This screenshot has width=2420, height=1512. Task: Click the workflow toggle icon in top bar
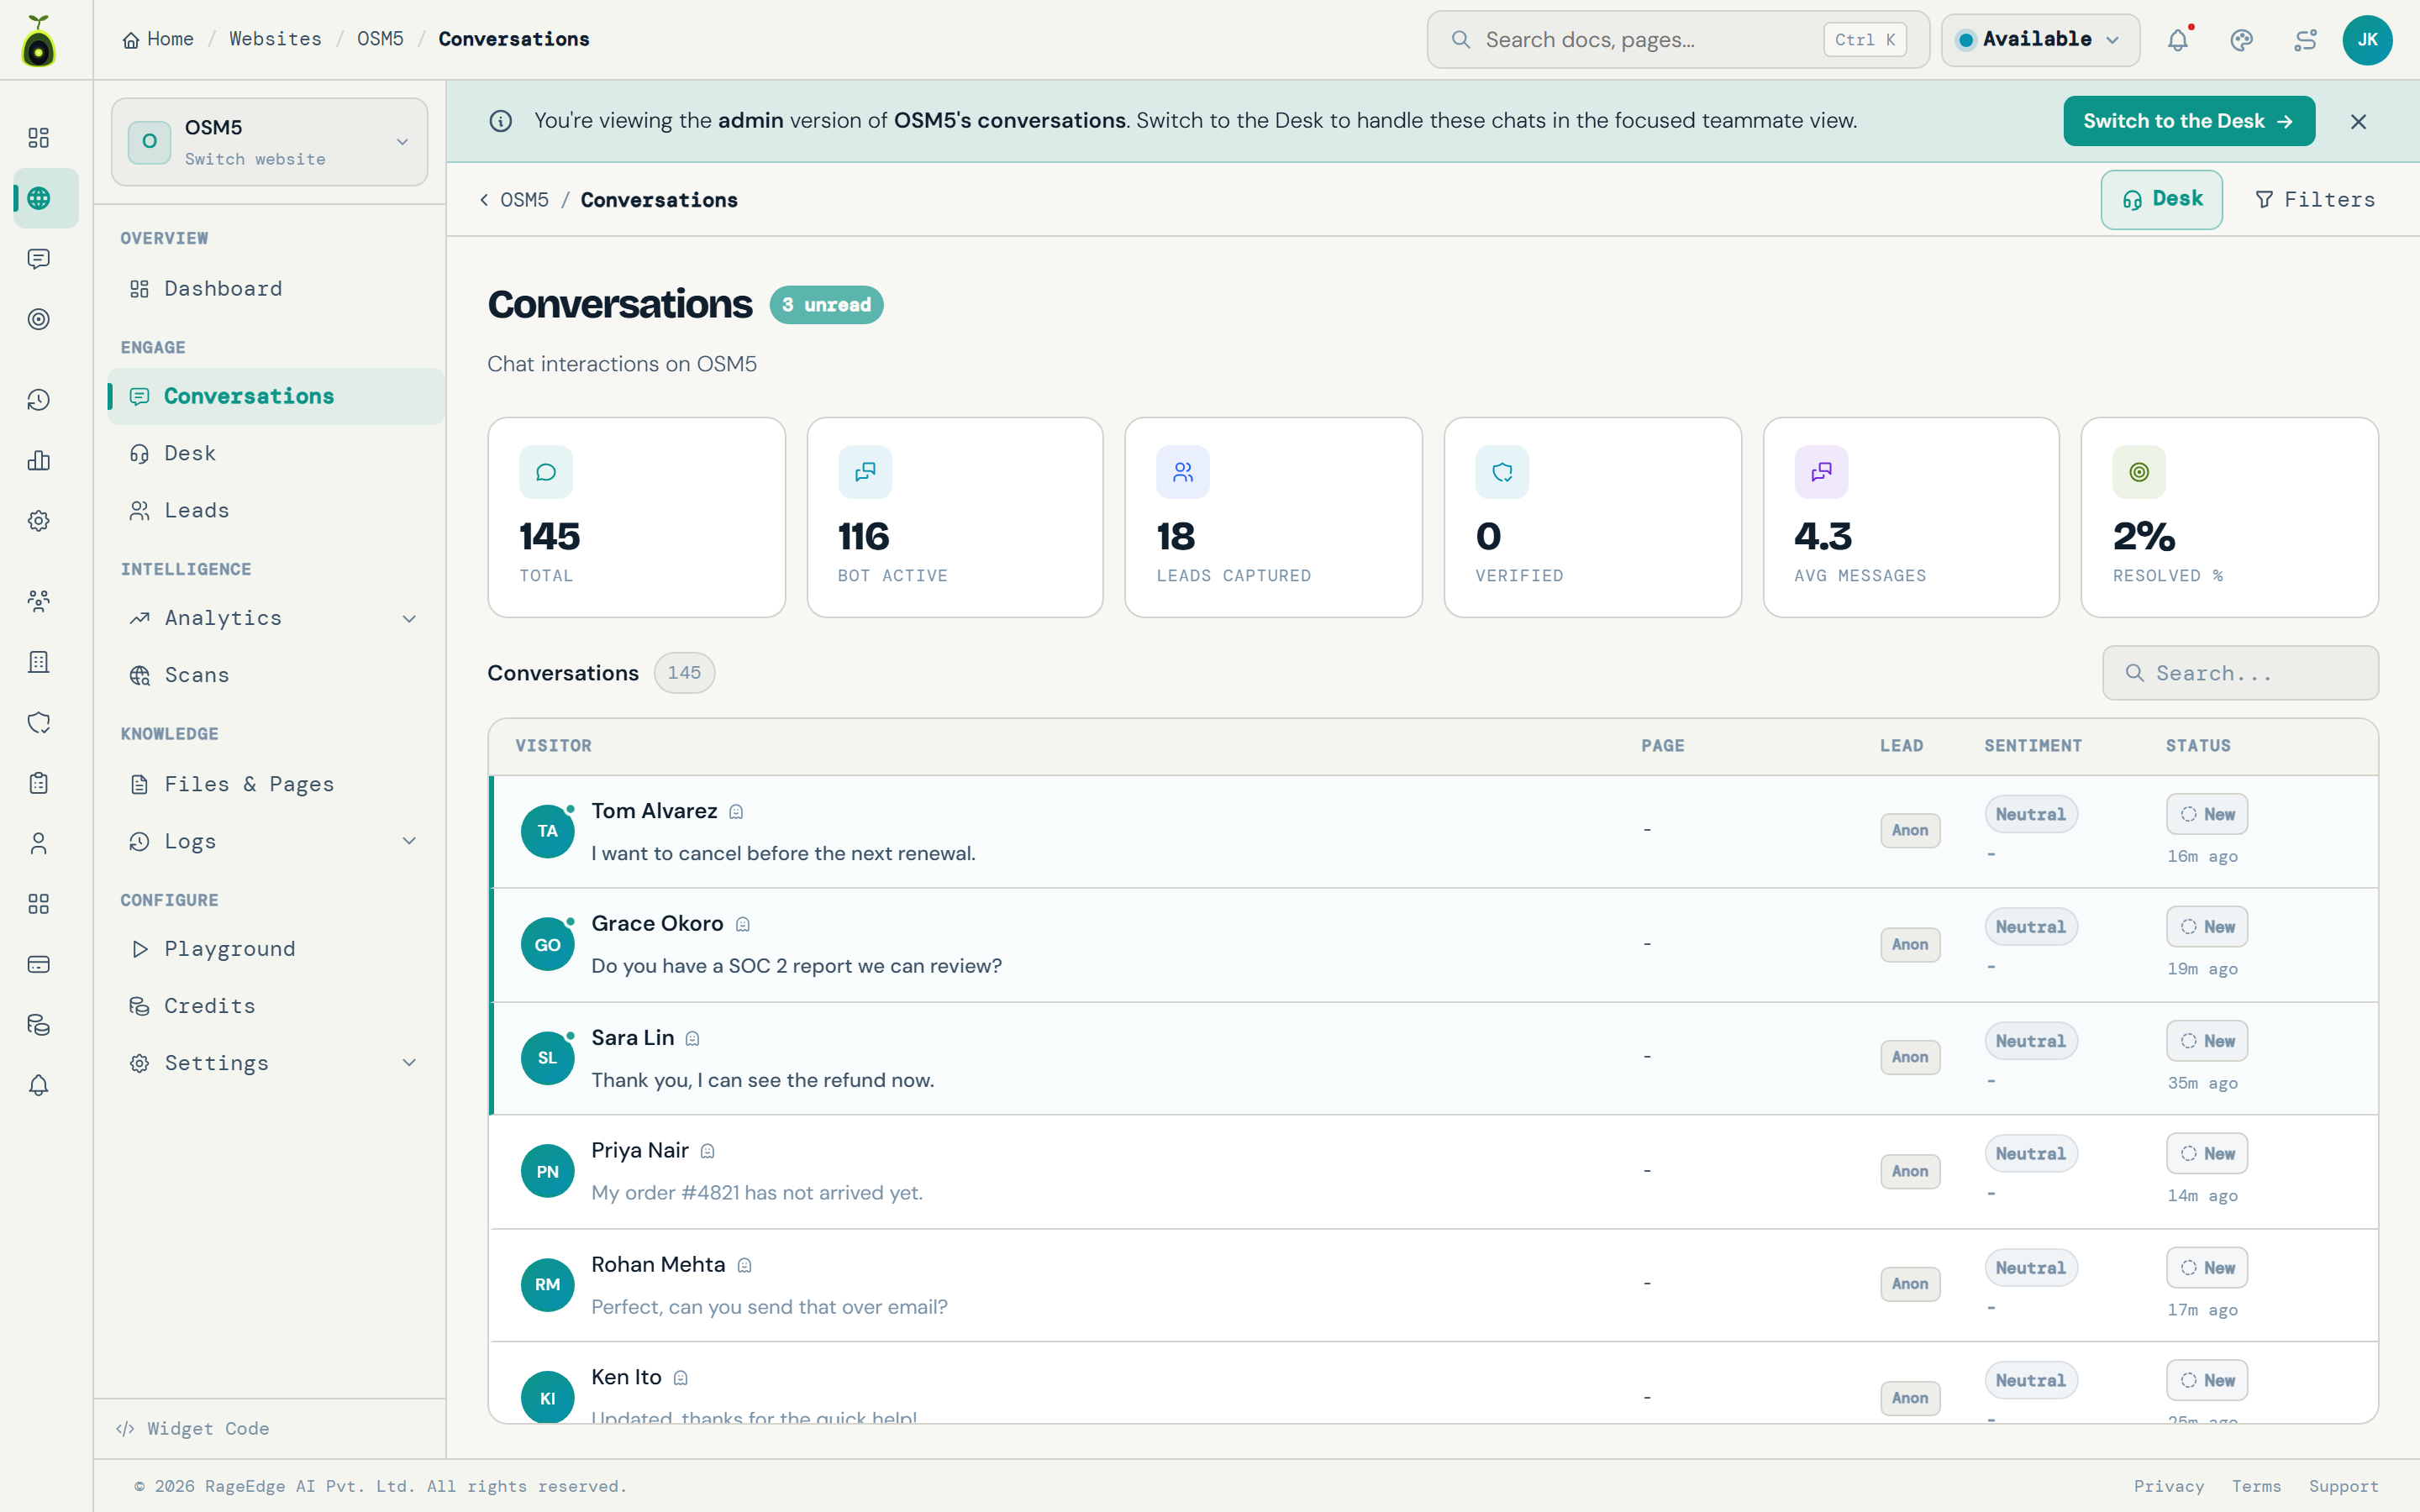coord(2305,40)
